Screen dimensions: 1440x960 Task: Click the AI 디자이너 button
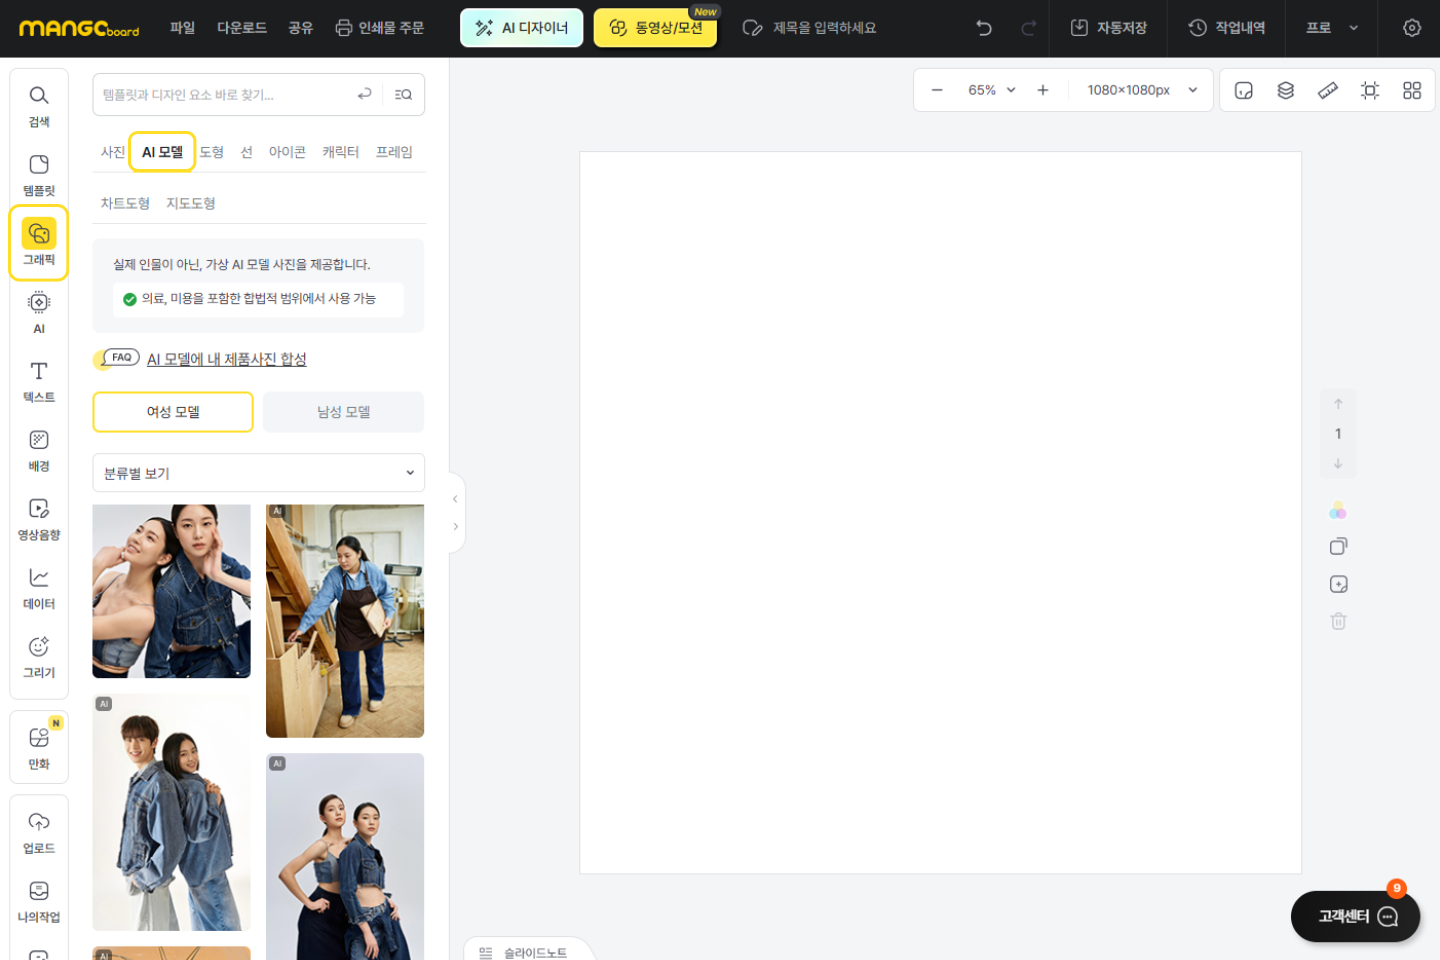click(521, 28)
